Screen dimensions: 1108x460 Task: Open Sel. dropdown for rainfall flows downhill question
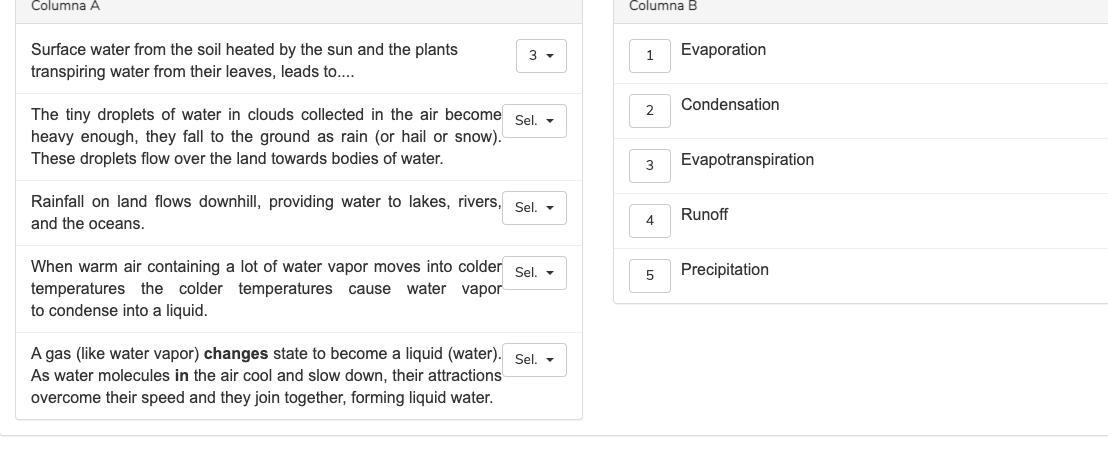[534, 208]
